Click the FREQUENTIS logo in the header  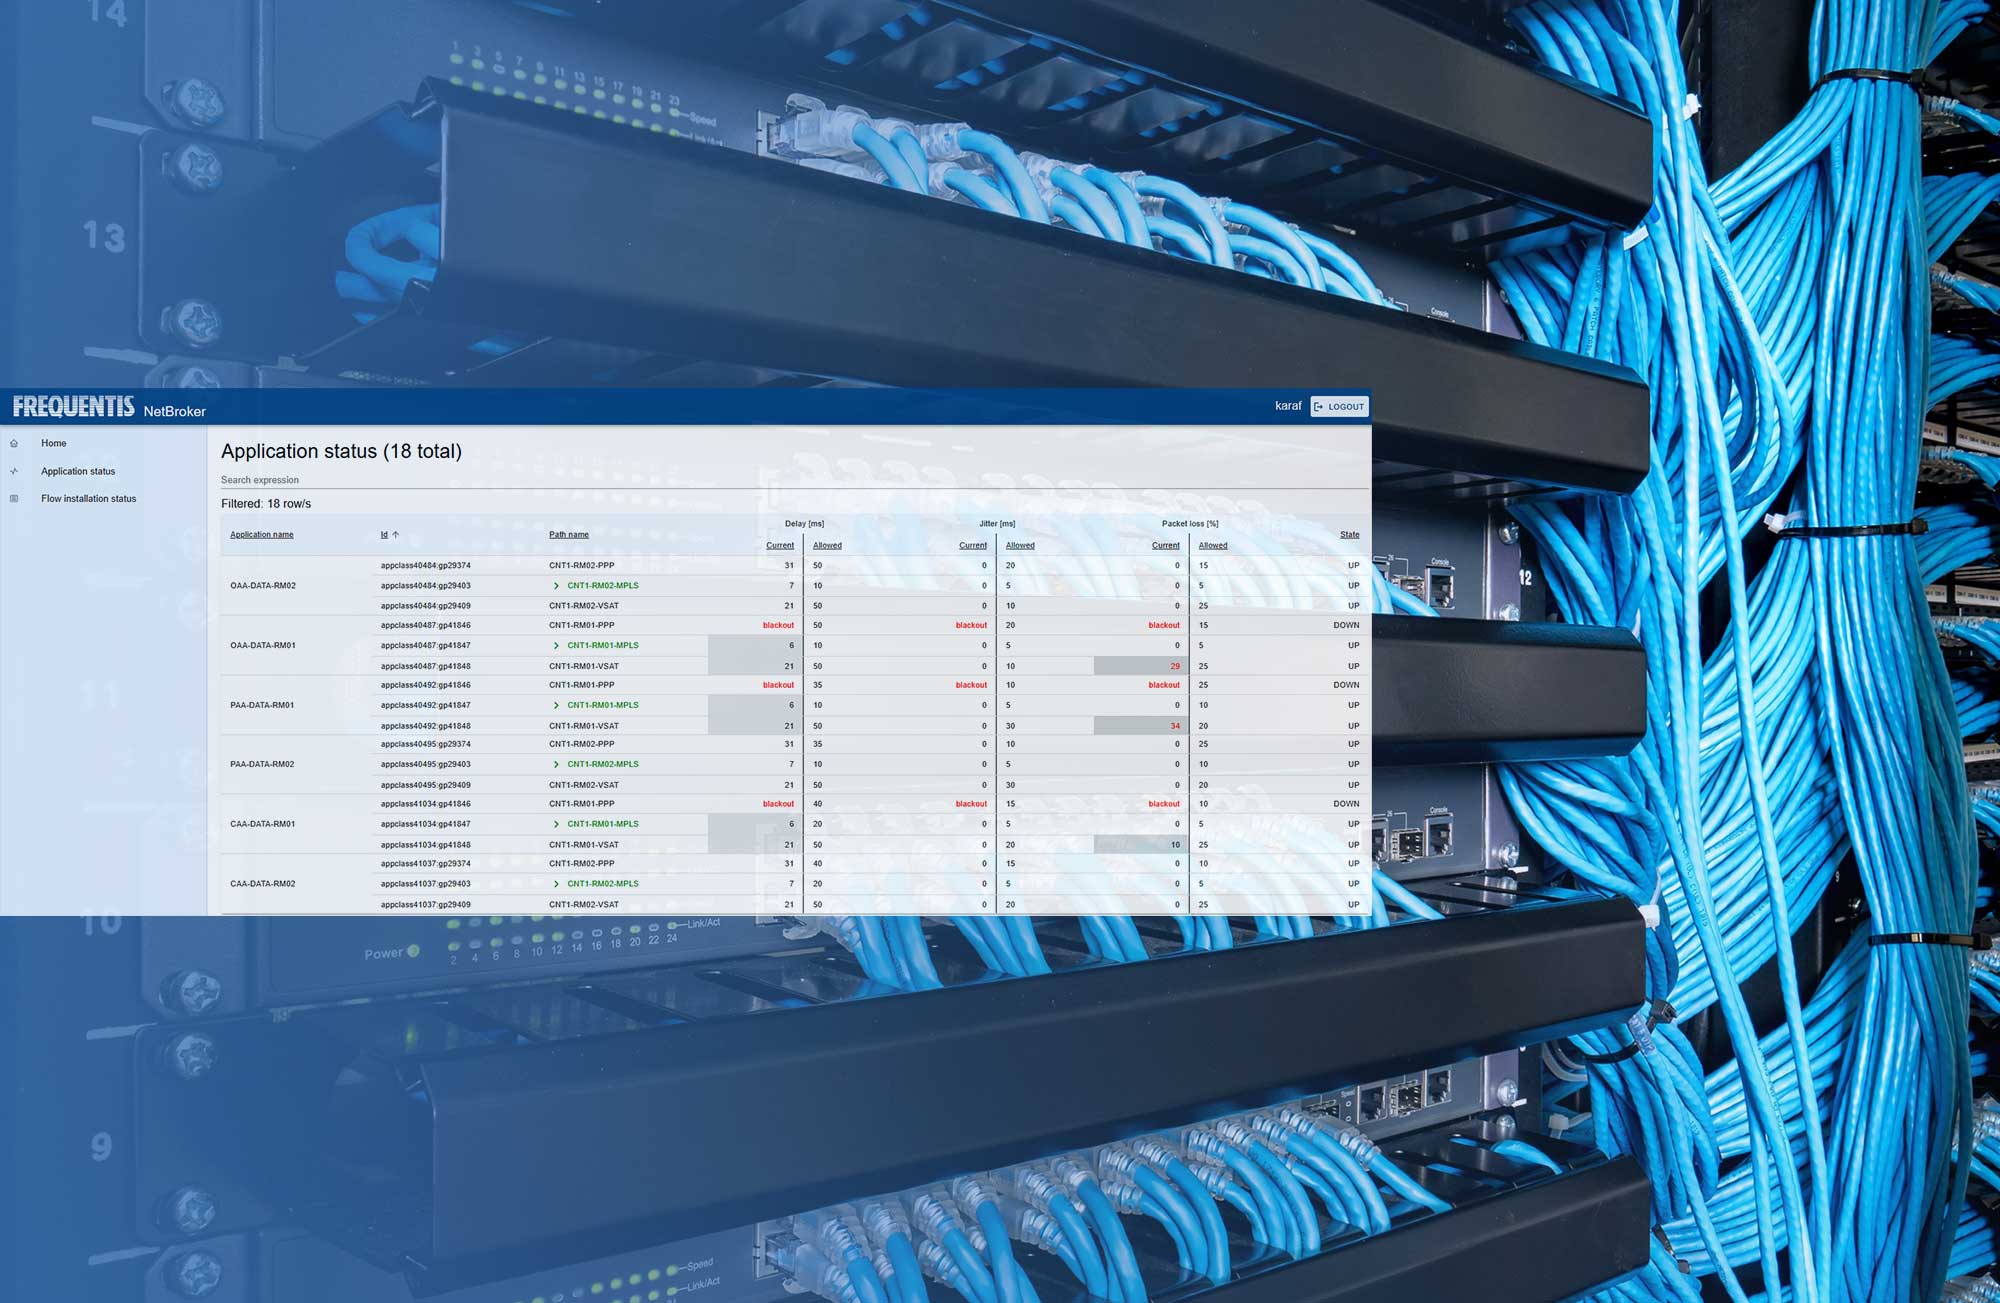coord(73,406)
